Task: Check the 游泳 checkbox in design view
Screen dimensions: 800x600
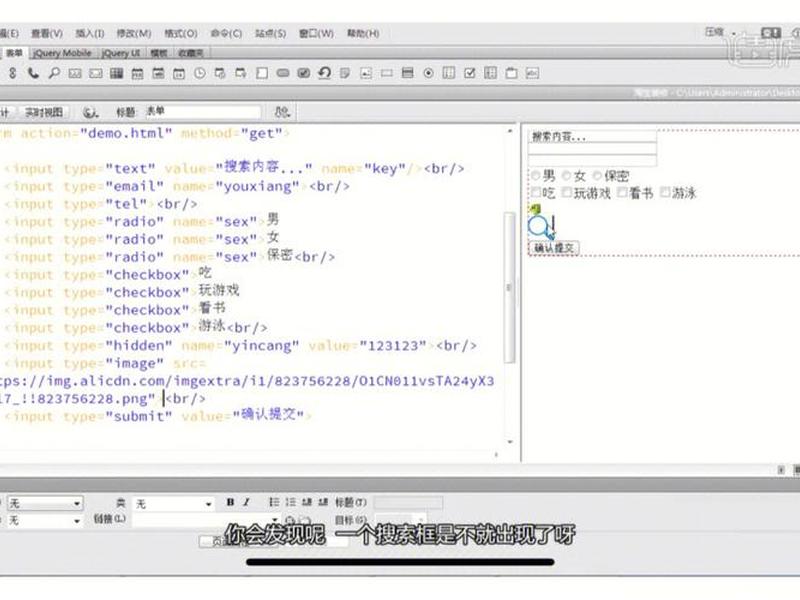Action: coord(665,192)
